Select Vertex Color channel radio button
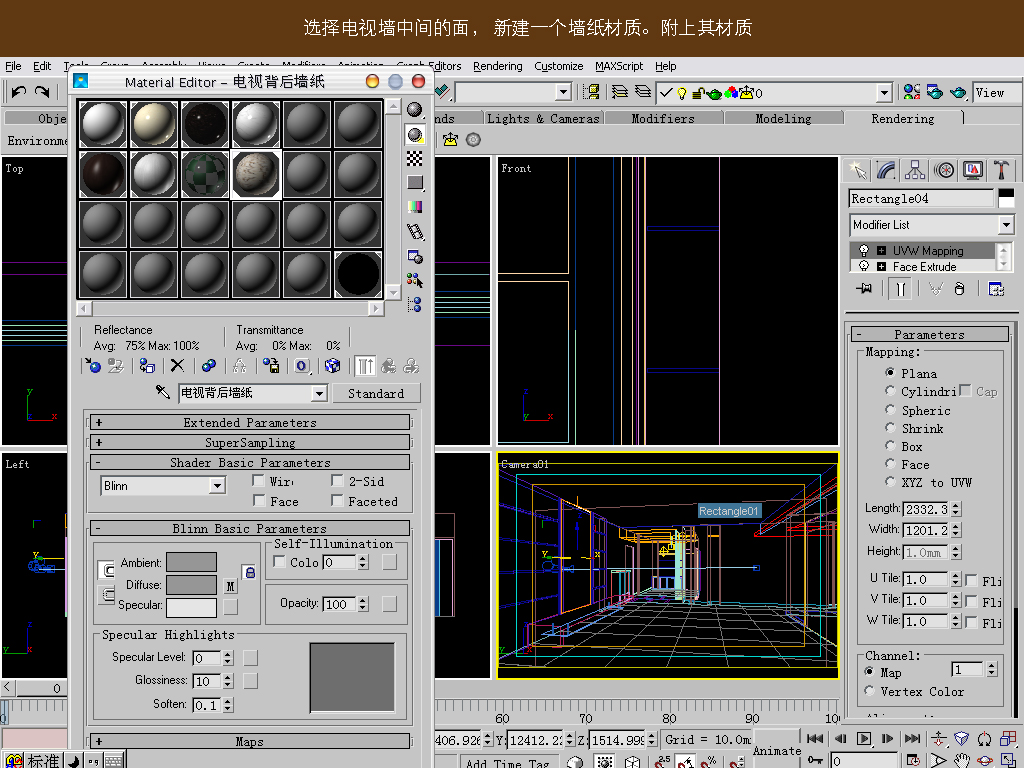The width and height of the screenshot is (1024, 768). pyautogui.click(x=869, y=690)
